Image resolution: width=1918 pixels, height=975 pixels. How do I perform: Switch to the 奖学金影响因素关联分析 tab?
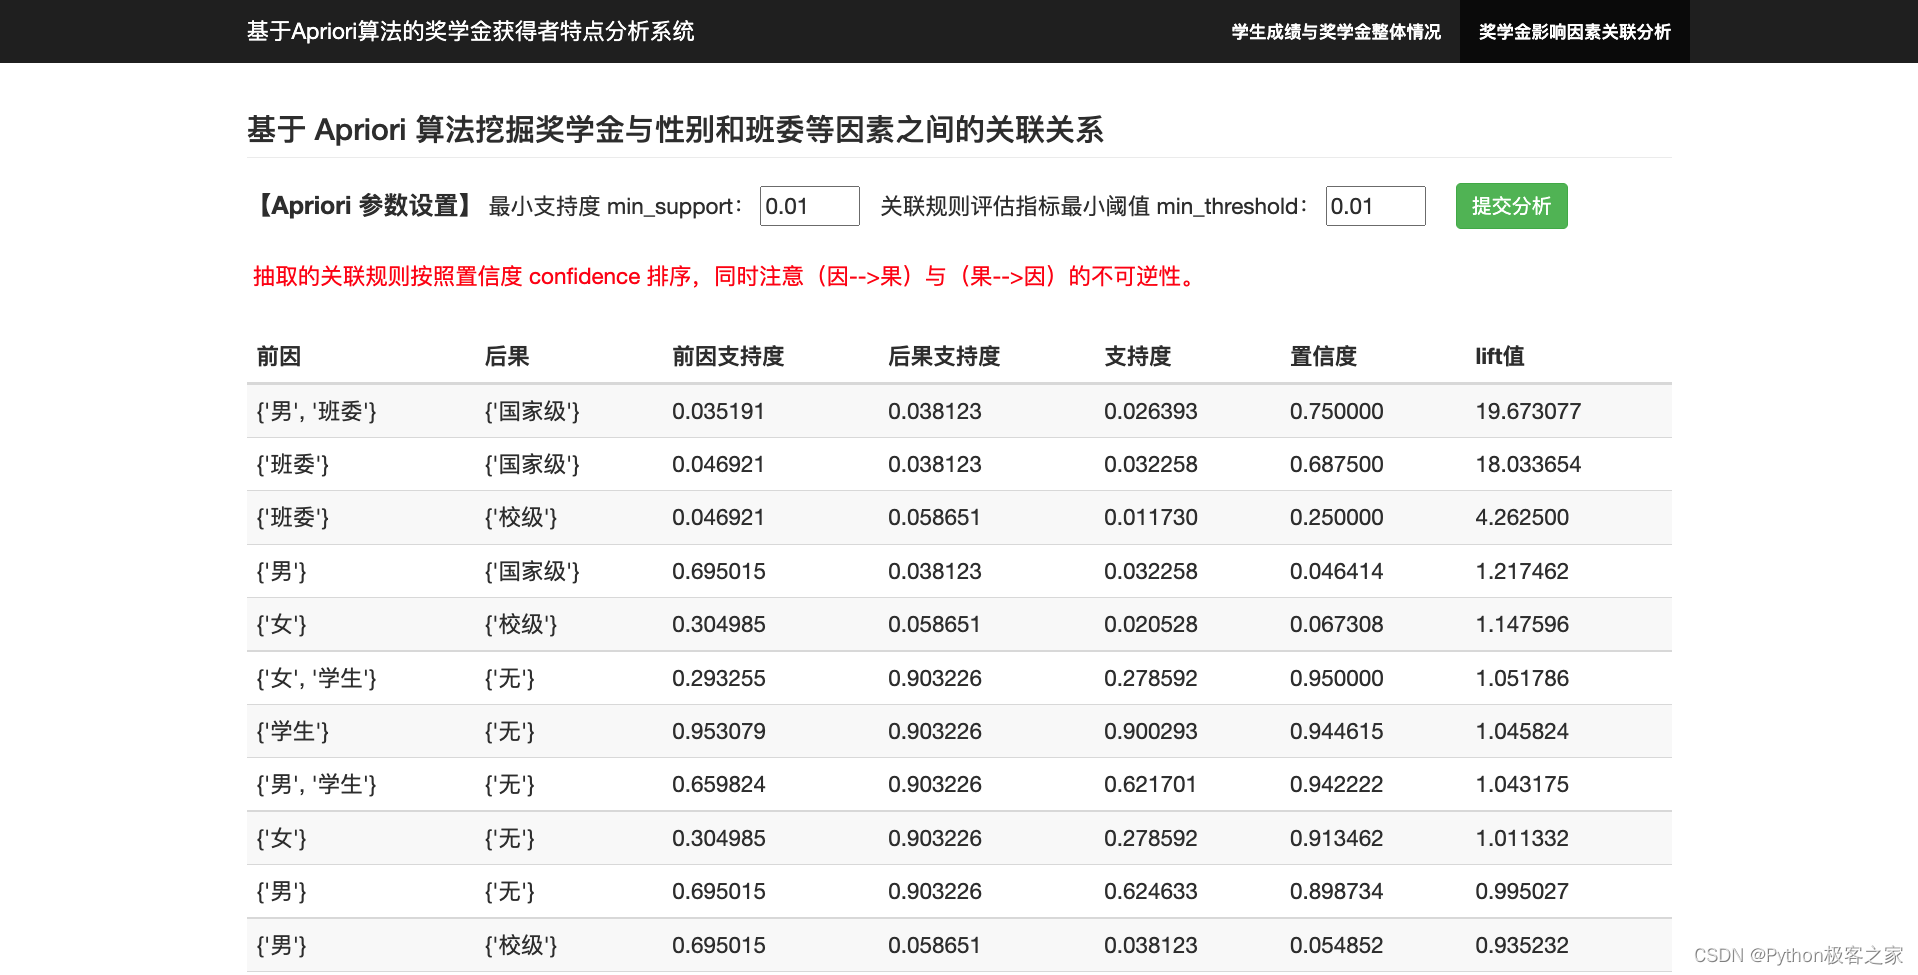pyautogui.click(x=1574, y=32)
